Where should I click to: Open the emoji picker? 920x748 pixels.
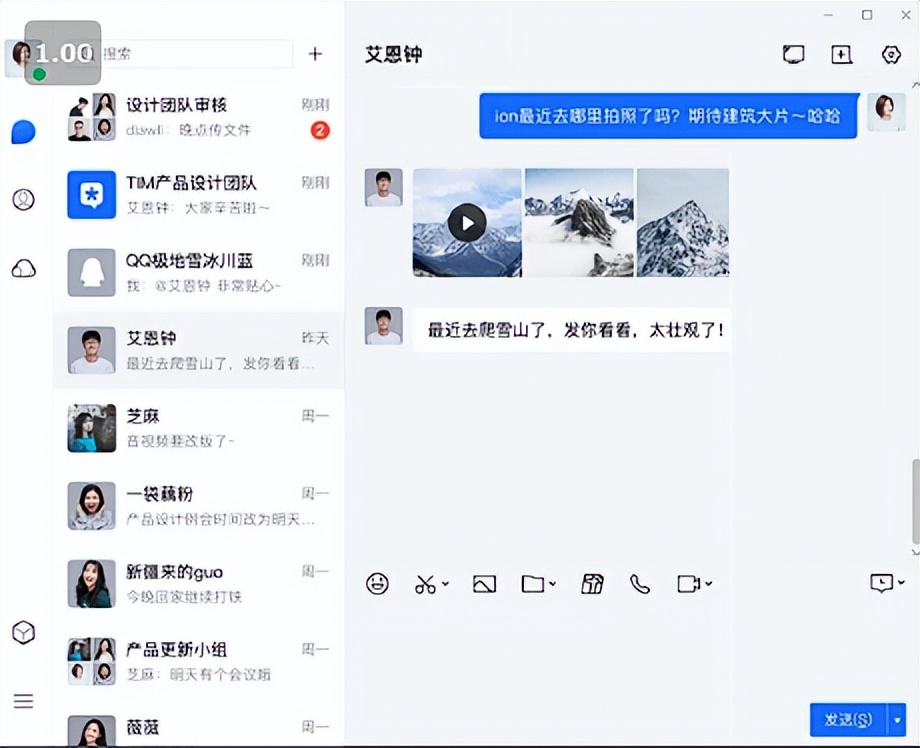pos(377,583)
